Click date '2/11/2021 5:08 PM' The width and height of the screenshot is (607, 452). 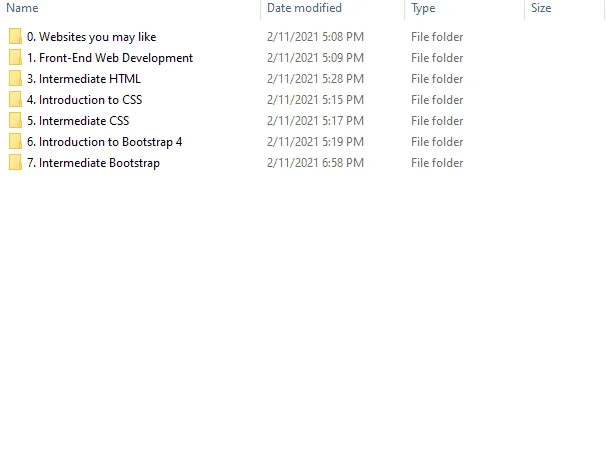pyautogui.click(x=316, y=37)
